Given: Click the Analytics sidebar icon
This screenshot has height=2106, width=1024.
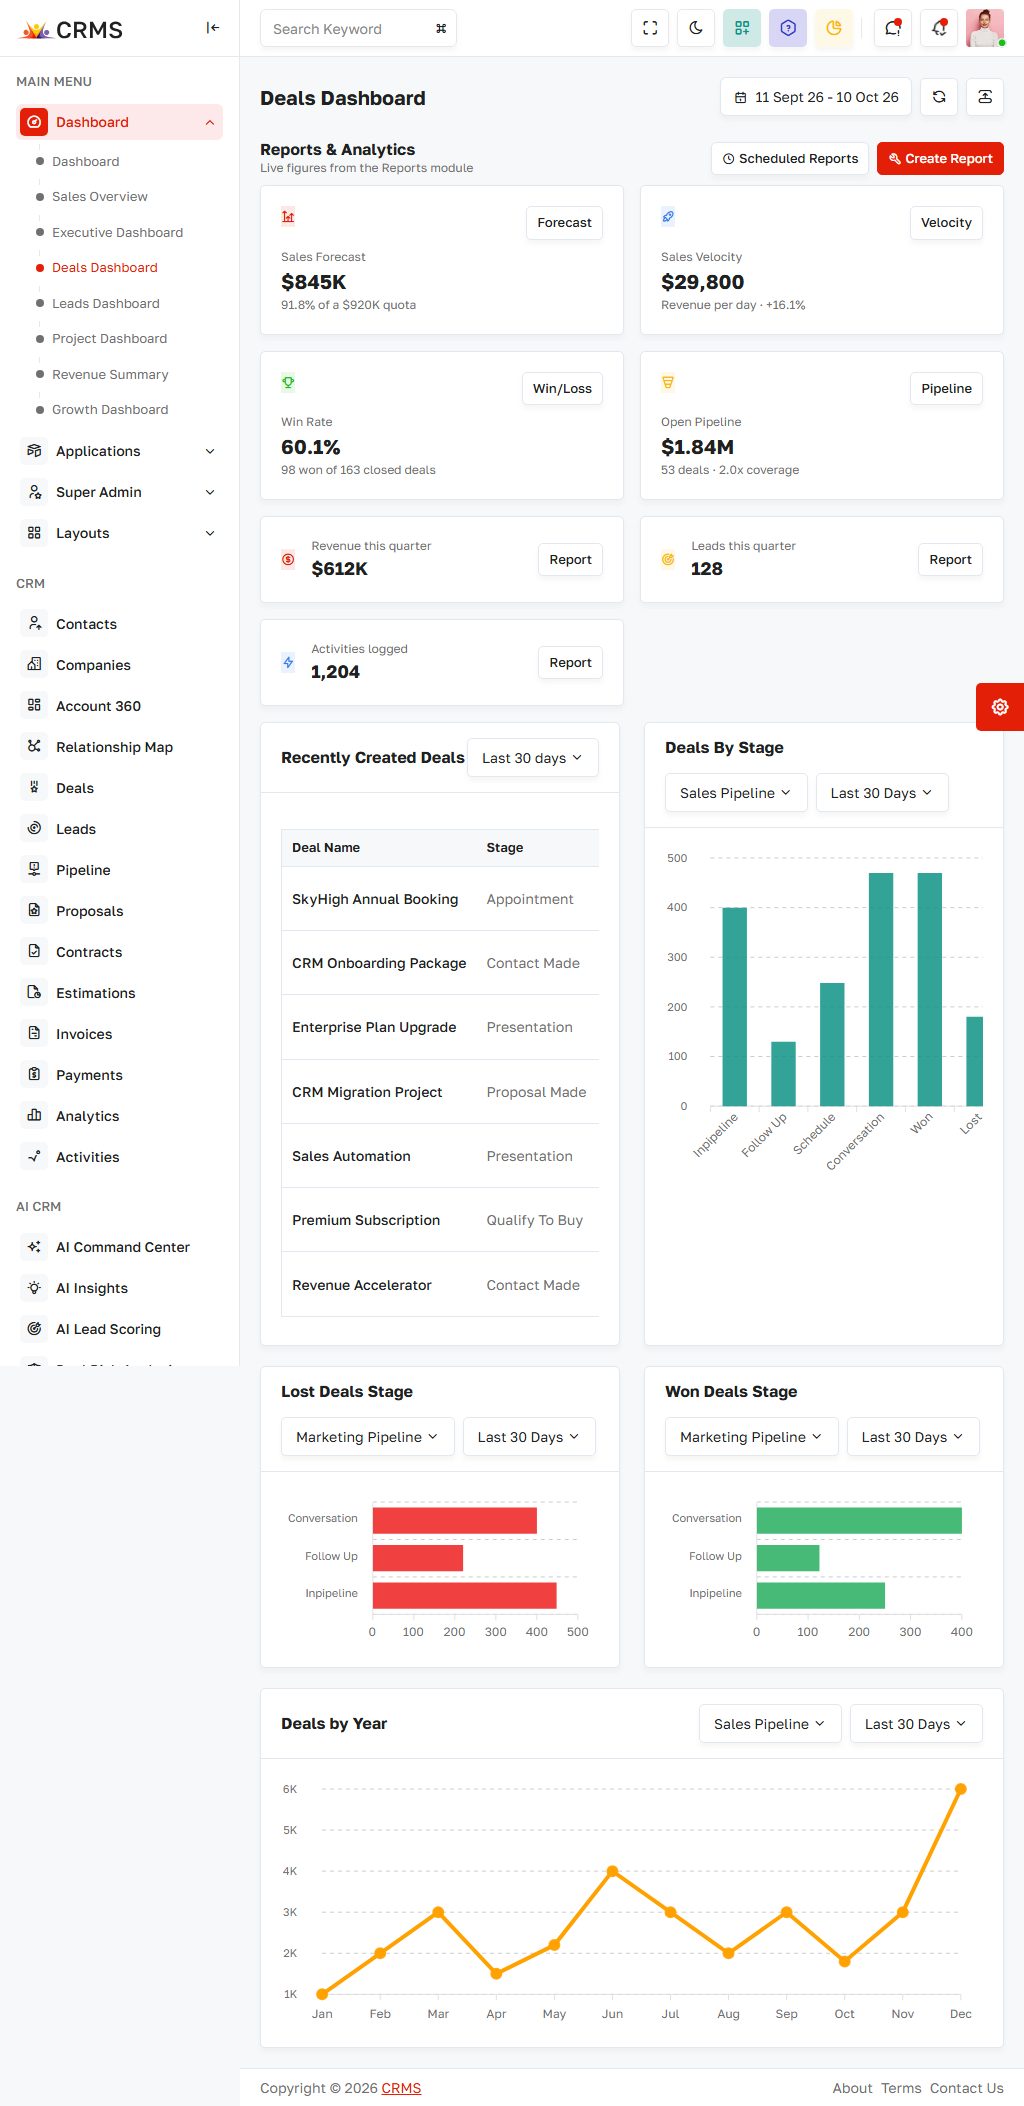Looking at the screenshot, I should point(34,1116).
